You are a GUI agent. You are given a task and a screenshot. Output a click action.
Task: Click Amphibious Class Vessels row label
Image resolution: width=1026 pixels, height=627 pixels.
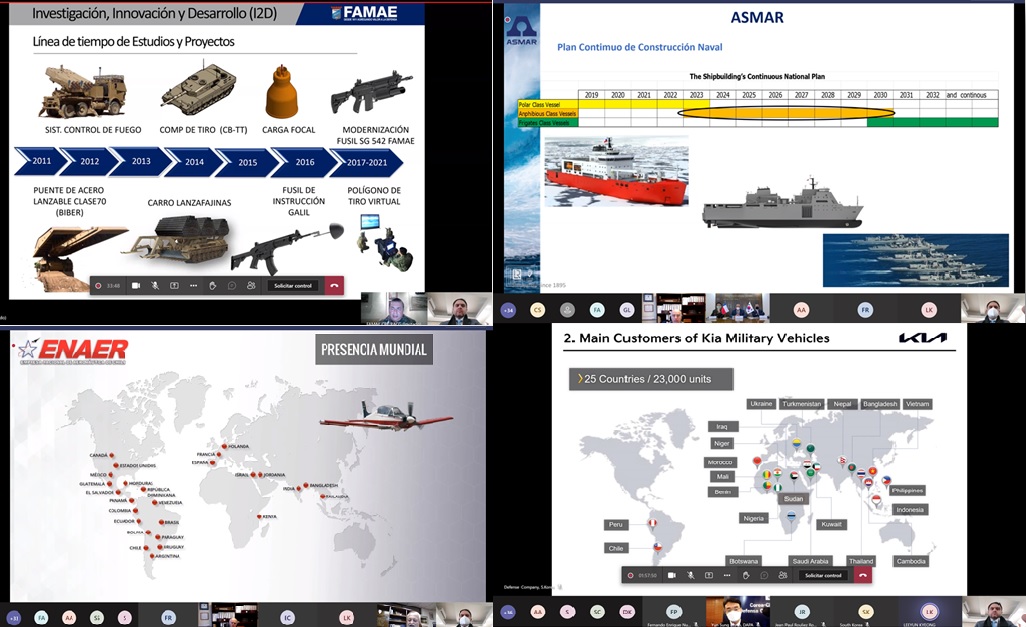(548, 113)
